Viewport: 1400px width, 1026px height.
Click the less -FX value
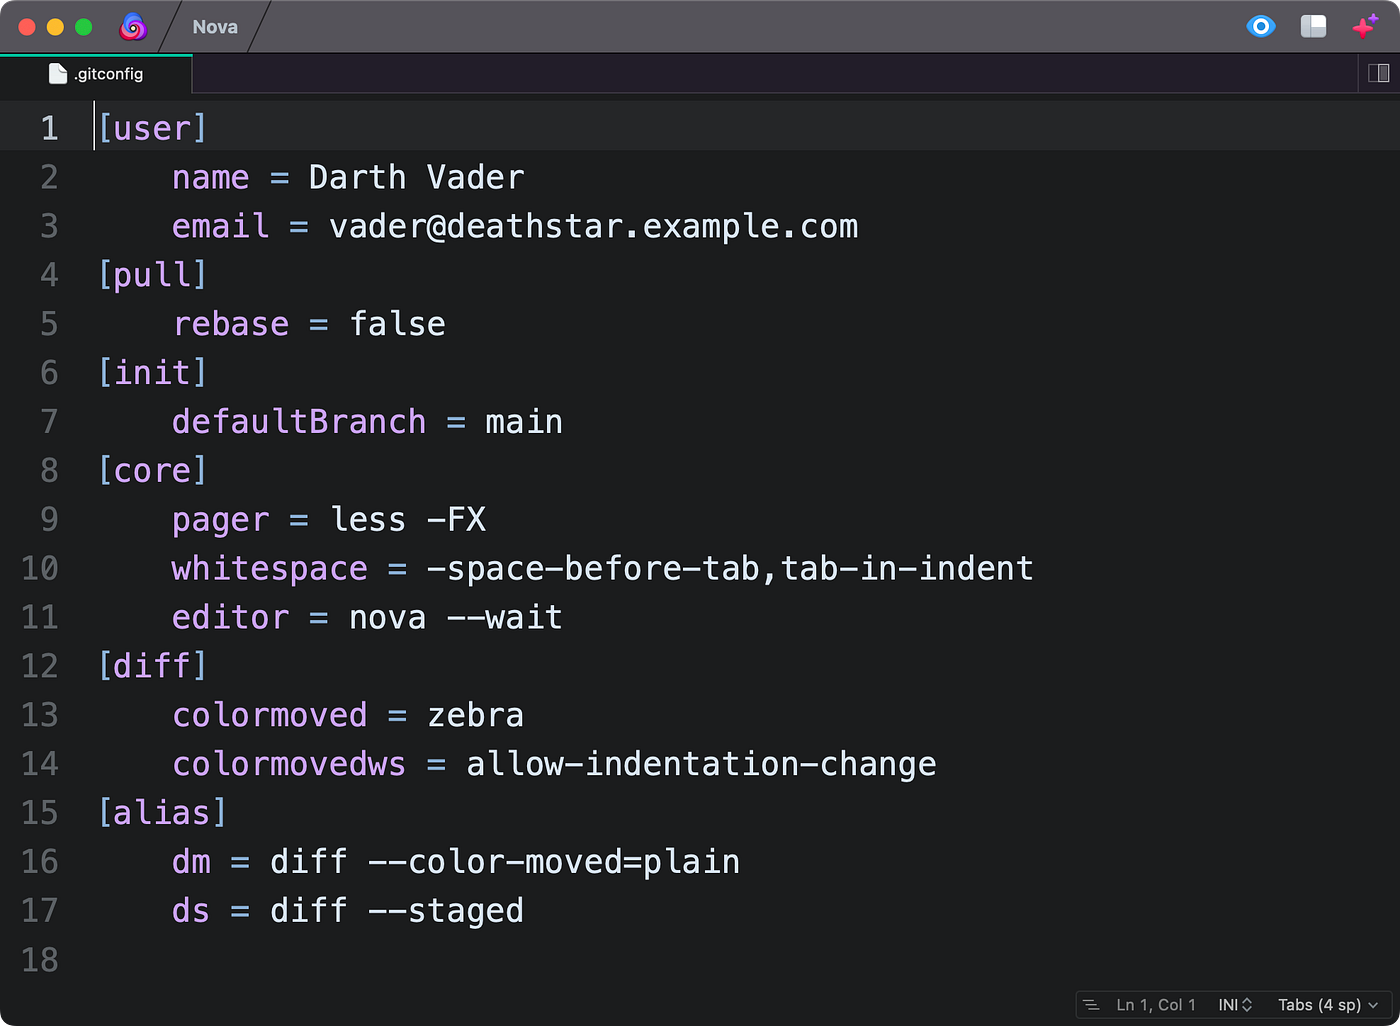coord(407,520)
